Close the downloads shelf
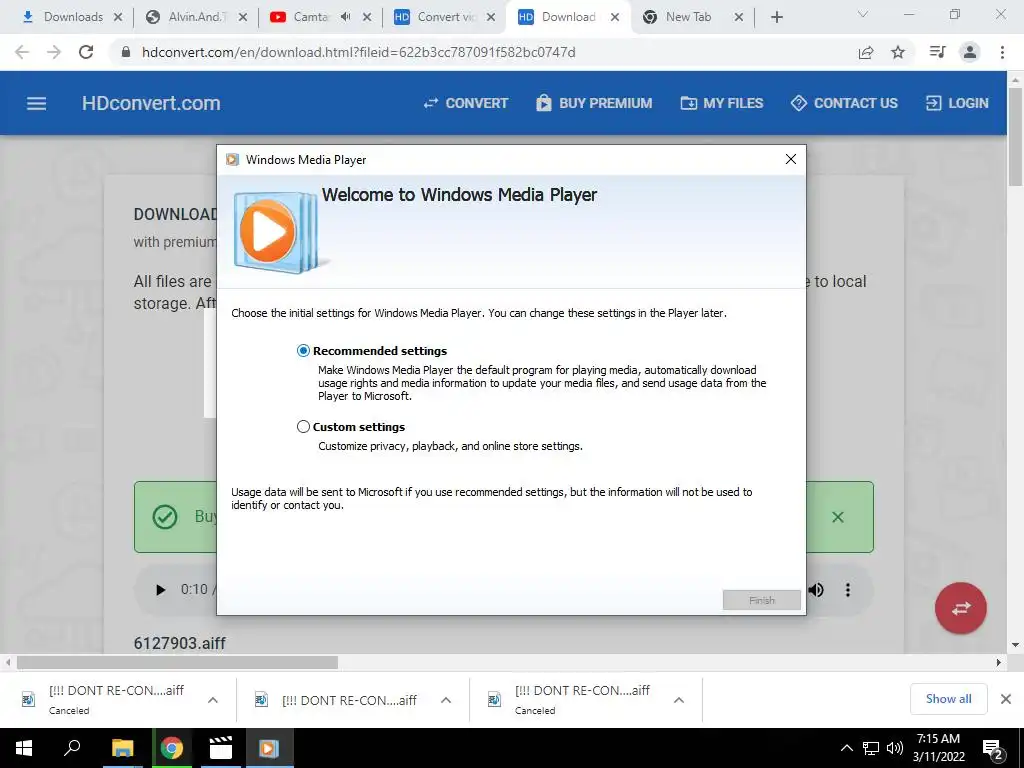 pyautogui.click(x=1006, y=699)
